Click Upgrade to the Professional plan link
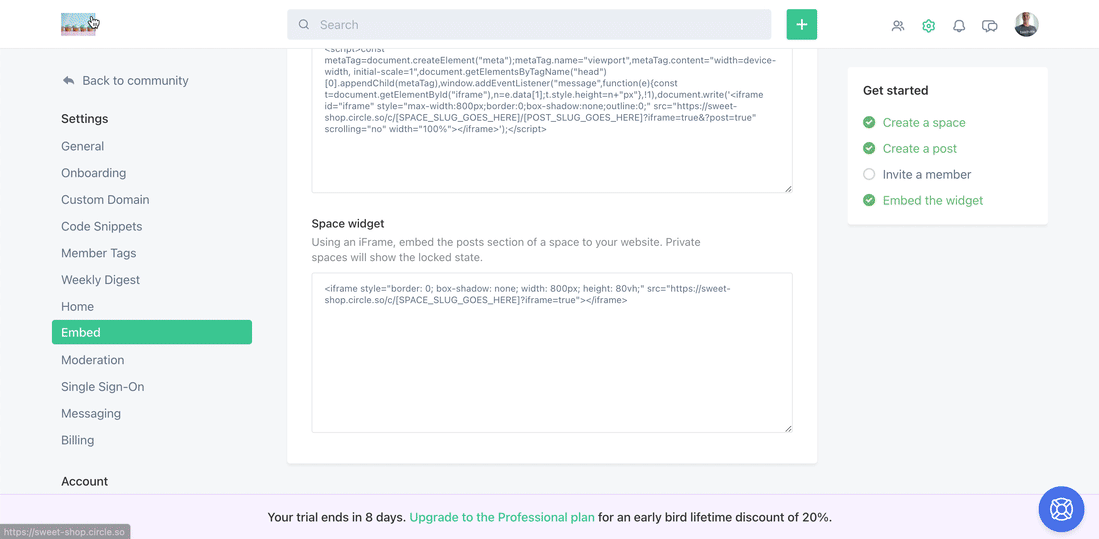This screenshot has height=539, width=1099. 502,517
